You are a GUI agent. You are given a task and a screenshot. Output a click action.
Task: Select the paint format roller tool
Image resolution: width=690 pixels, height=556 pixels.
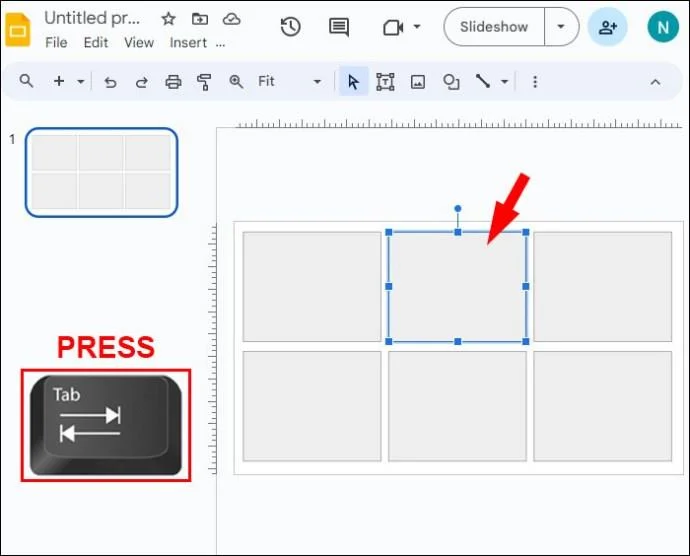coord(204,82)
